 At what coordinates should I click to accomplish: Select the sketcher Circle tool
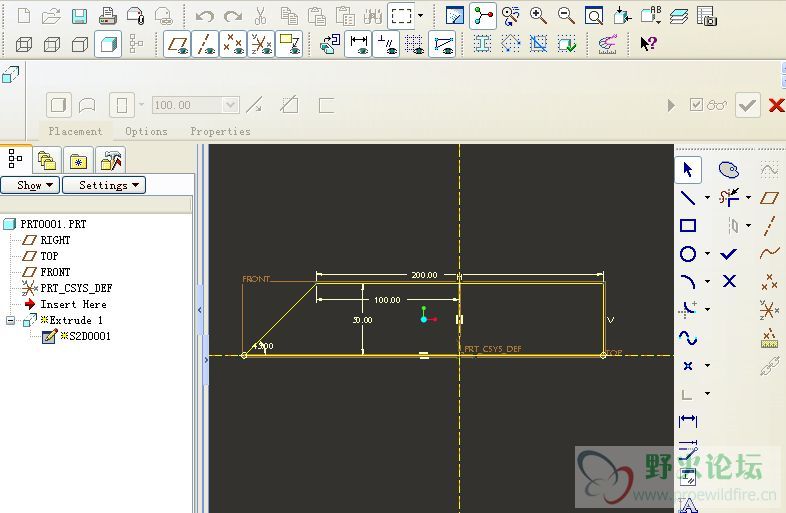click(688, 254)
